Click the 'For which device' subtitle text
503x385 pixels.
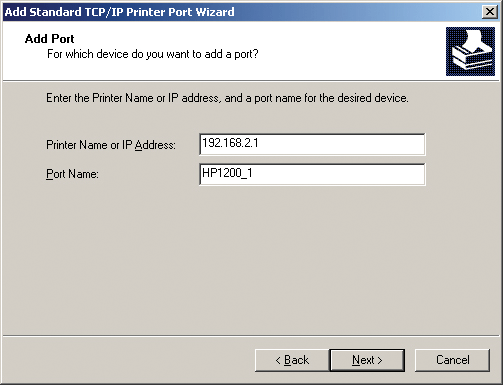(153, 54)
